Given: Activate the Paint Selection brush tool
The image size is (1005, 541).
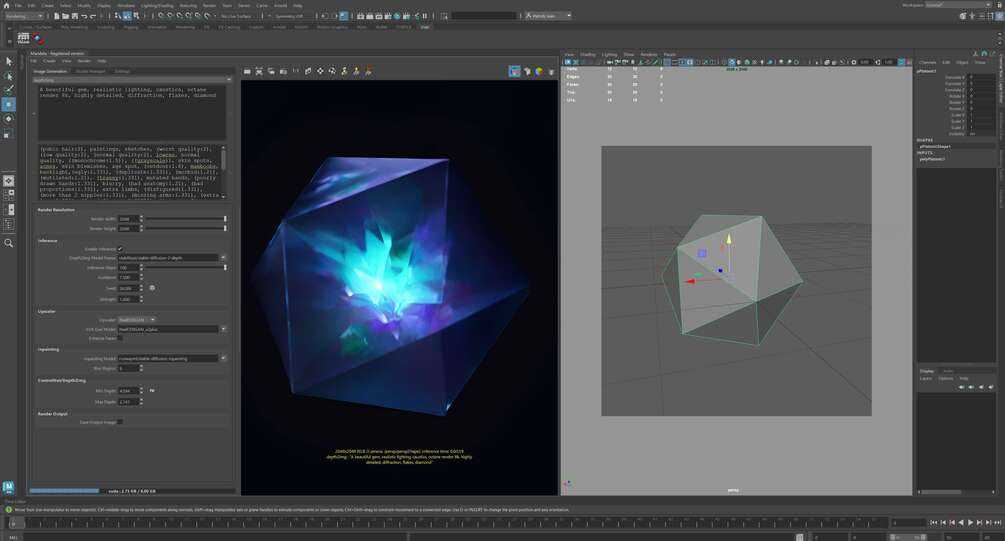Looking at the screenshot, I should pyautogui.click(x=8, y=90).
